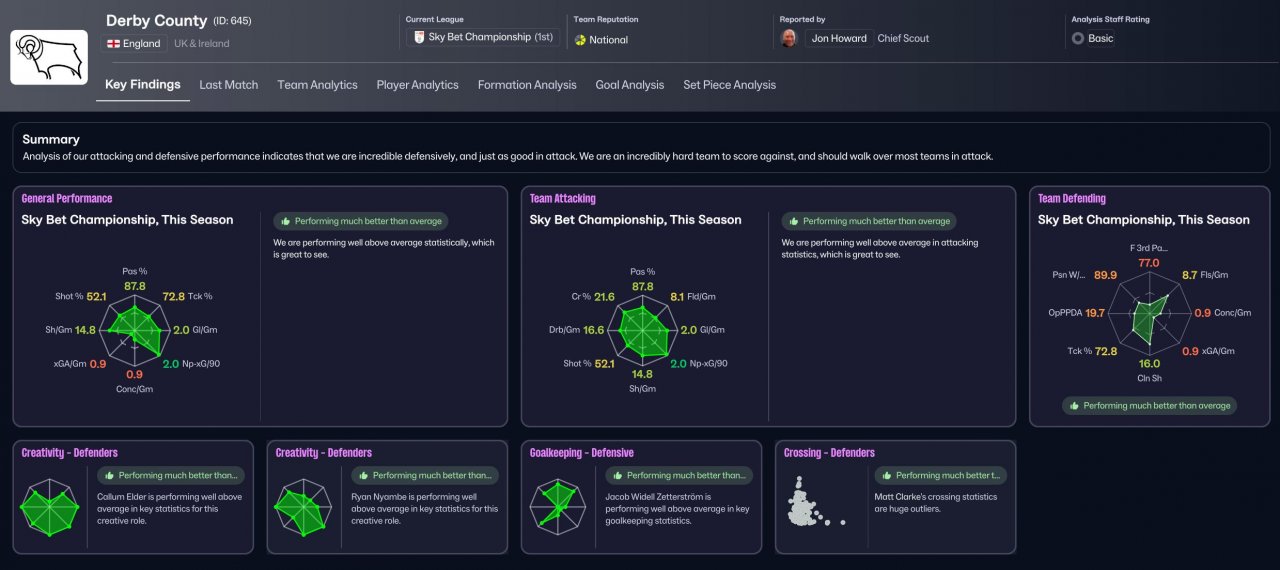View the Goal Analysis tab
The image size is (1280, 570).
coord(629,85)
